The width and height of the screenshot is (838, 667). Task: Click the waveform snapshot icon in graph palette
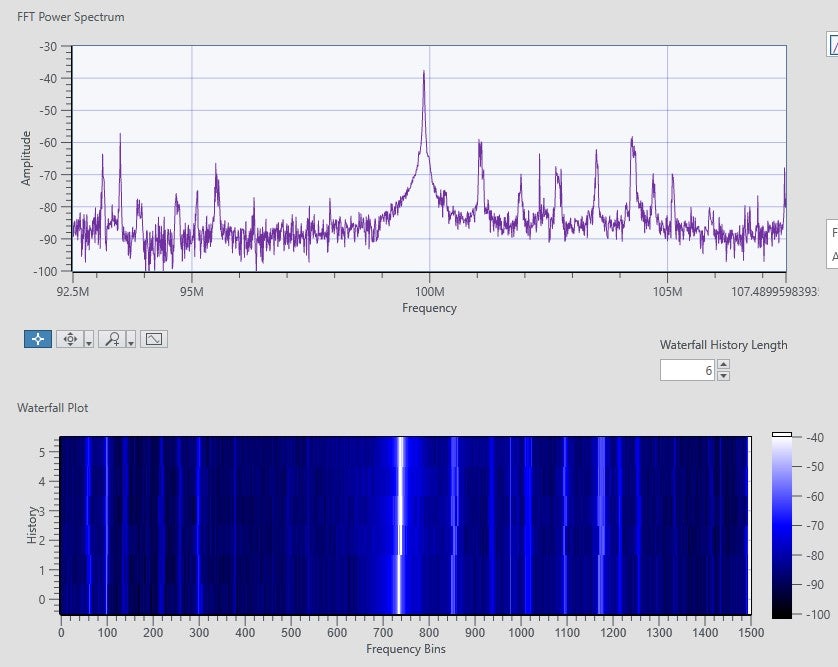pyautogui.click(x=154, y=339)
